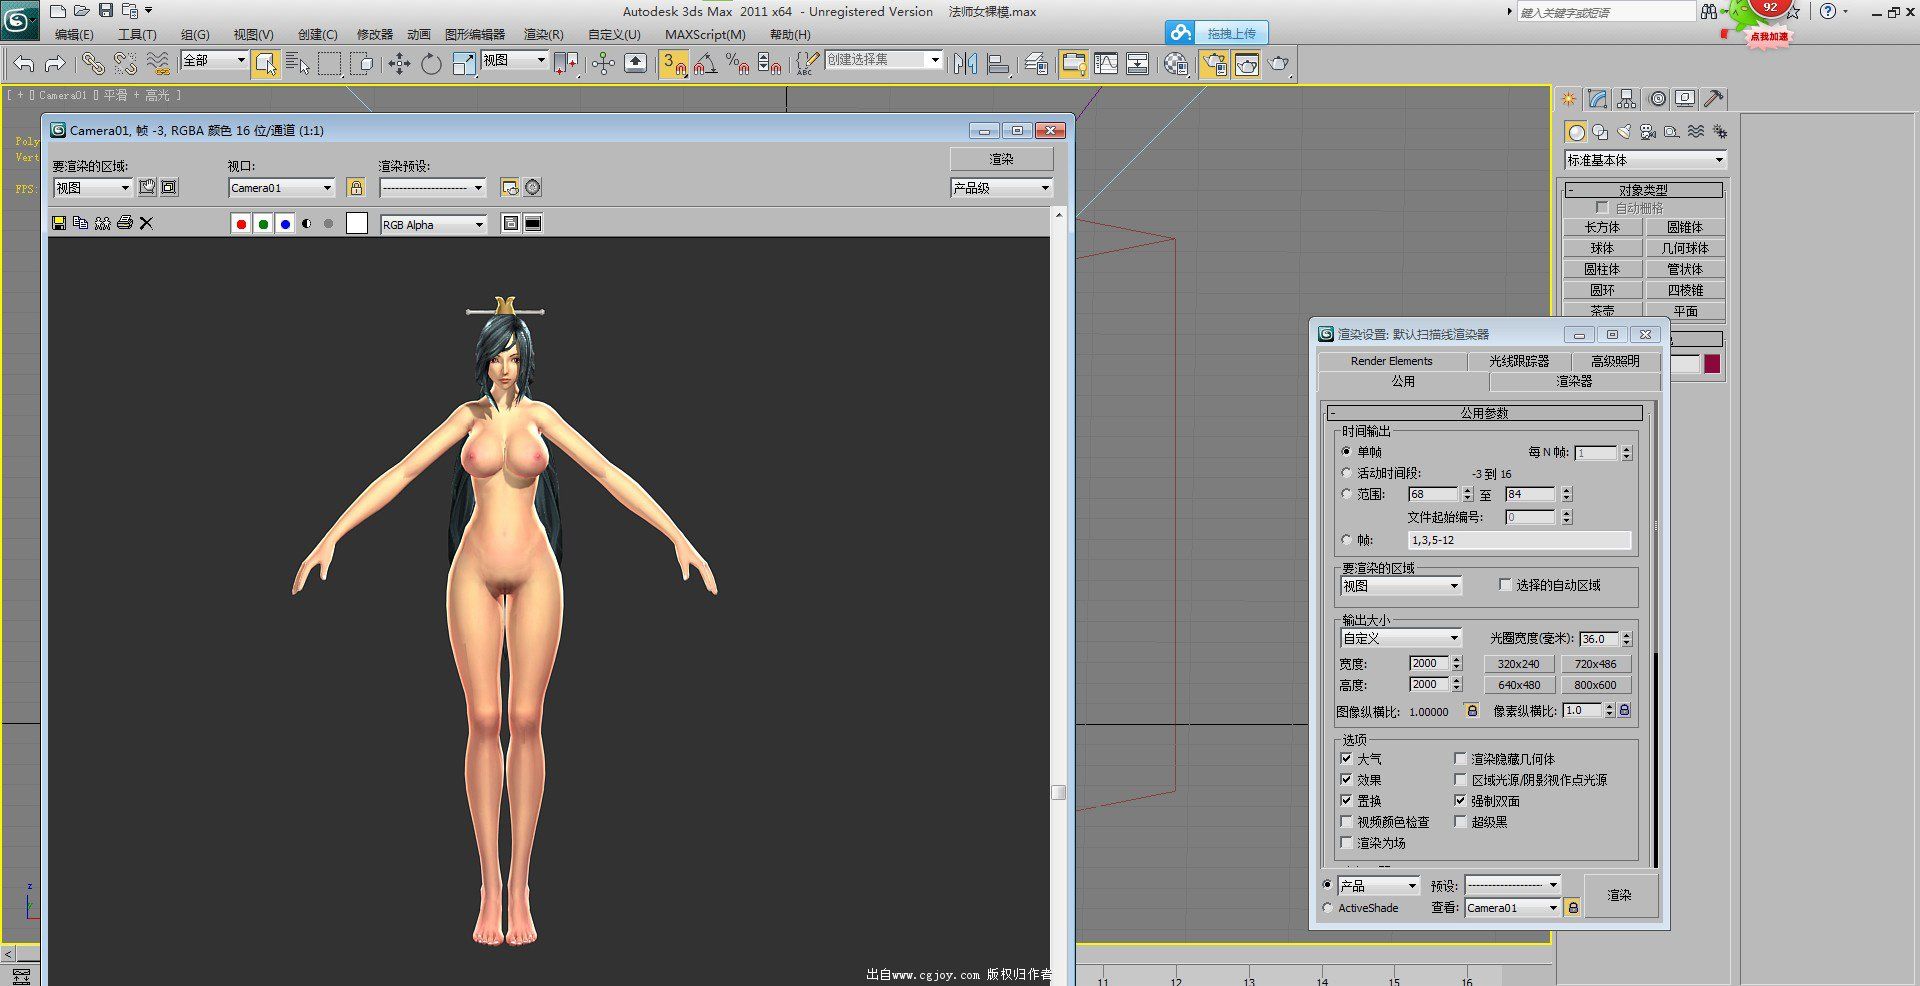This screenshot has height=986, width=1920.
Task: Select the 活动时间段 radio button
Action: [x=1346, y=473]
